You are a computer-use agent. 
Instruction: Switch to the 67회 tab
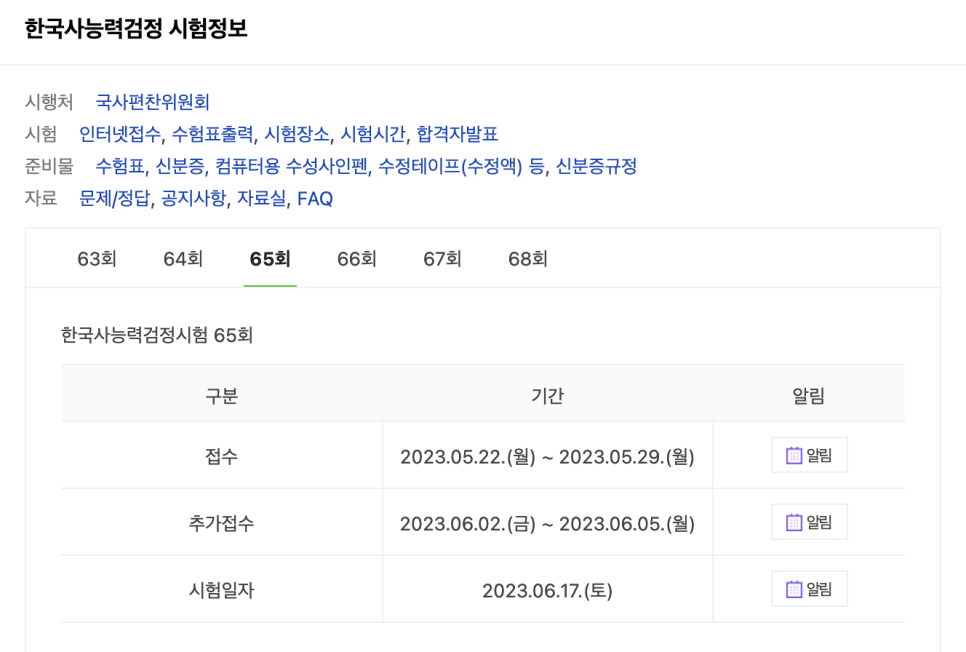(x=442, y=259)
